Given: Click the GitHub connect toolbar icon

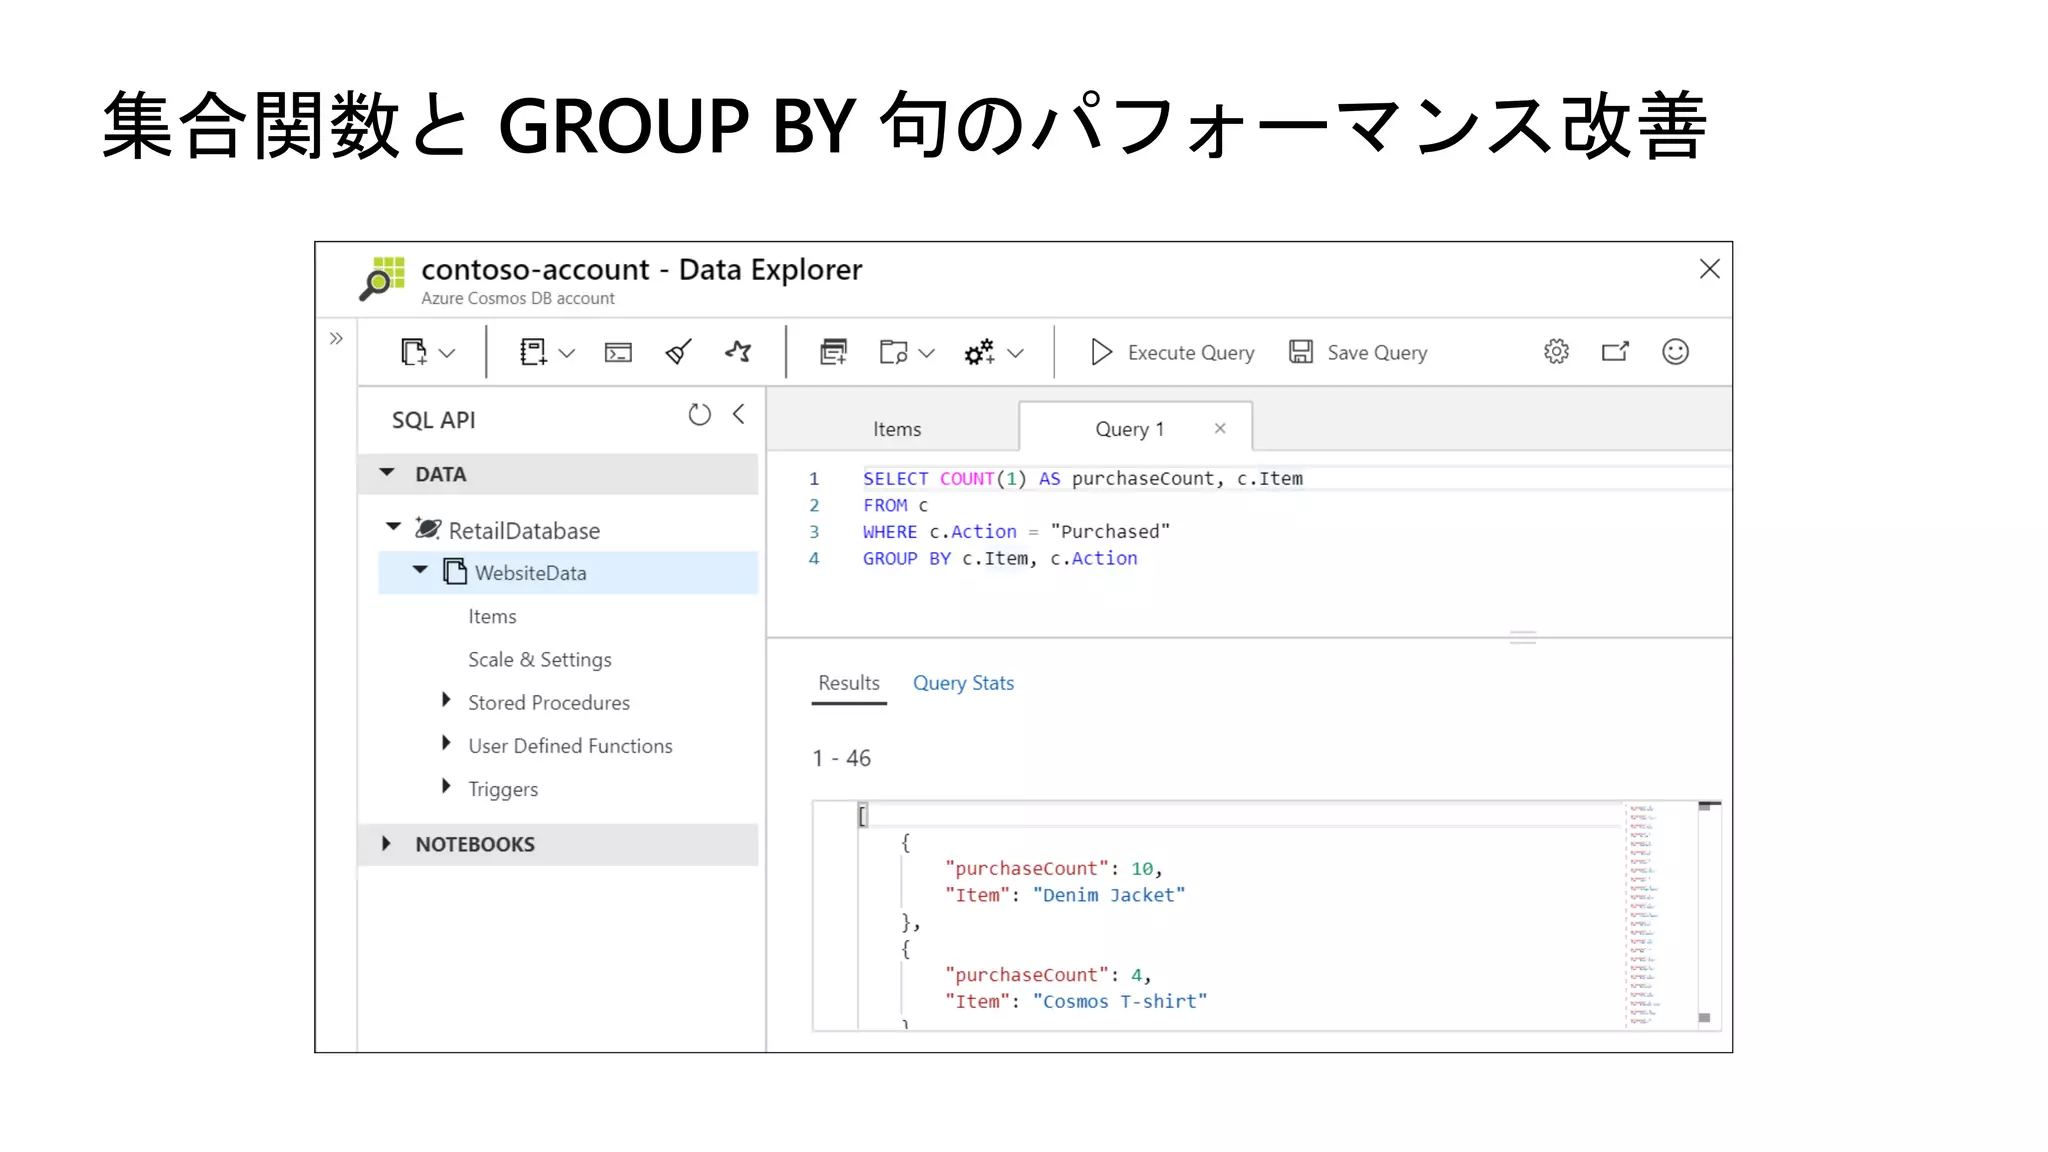Looking at the screenshot, I should pyautogui.click(x=738, y=352).
